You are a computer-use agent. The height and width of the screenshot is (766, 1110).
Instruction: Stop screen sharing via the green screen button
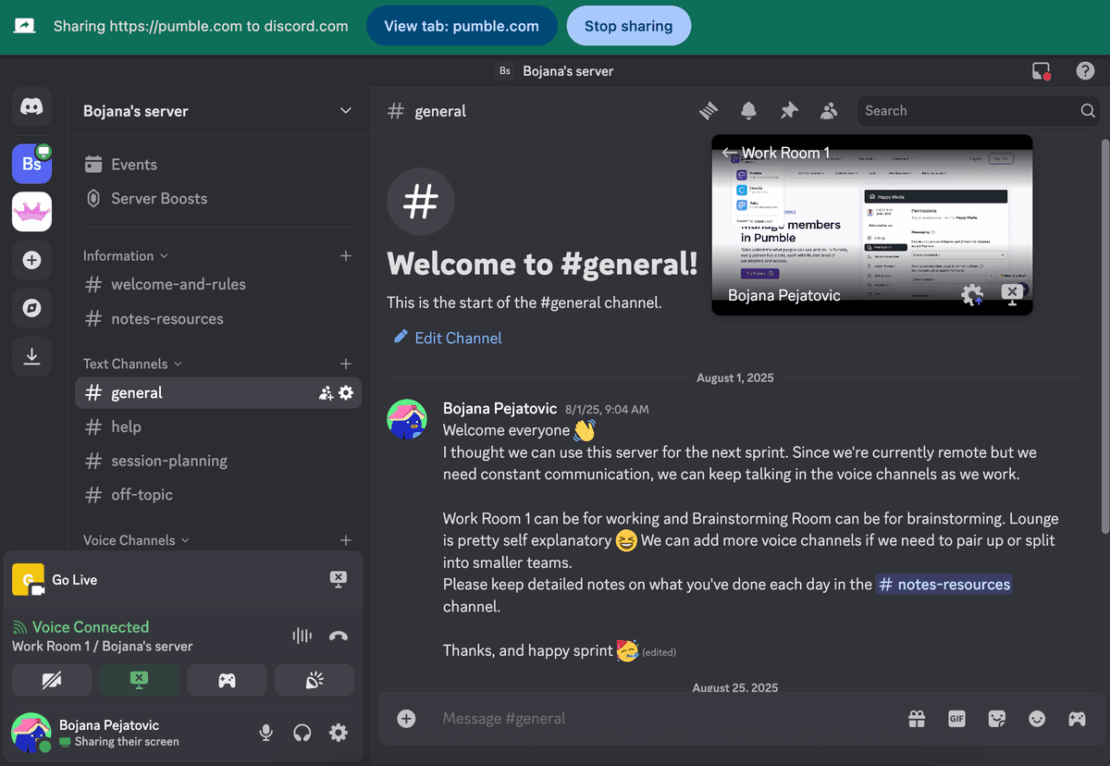pos(139,680)
